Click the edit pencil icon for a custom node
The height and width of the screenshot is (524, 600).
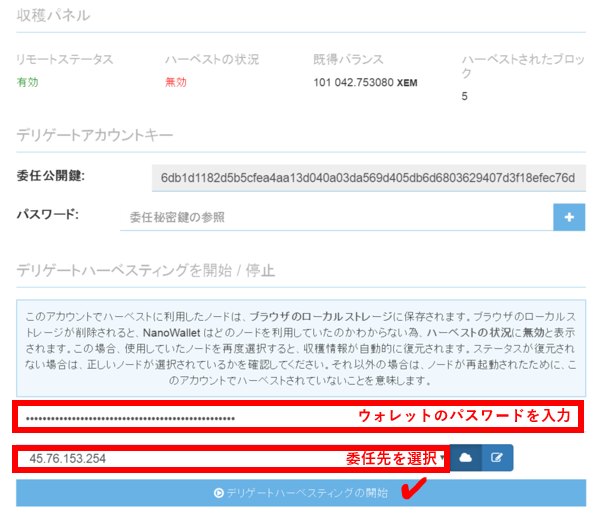pos(497,457)
